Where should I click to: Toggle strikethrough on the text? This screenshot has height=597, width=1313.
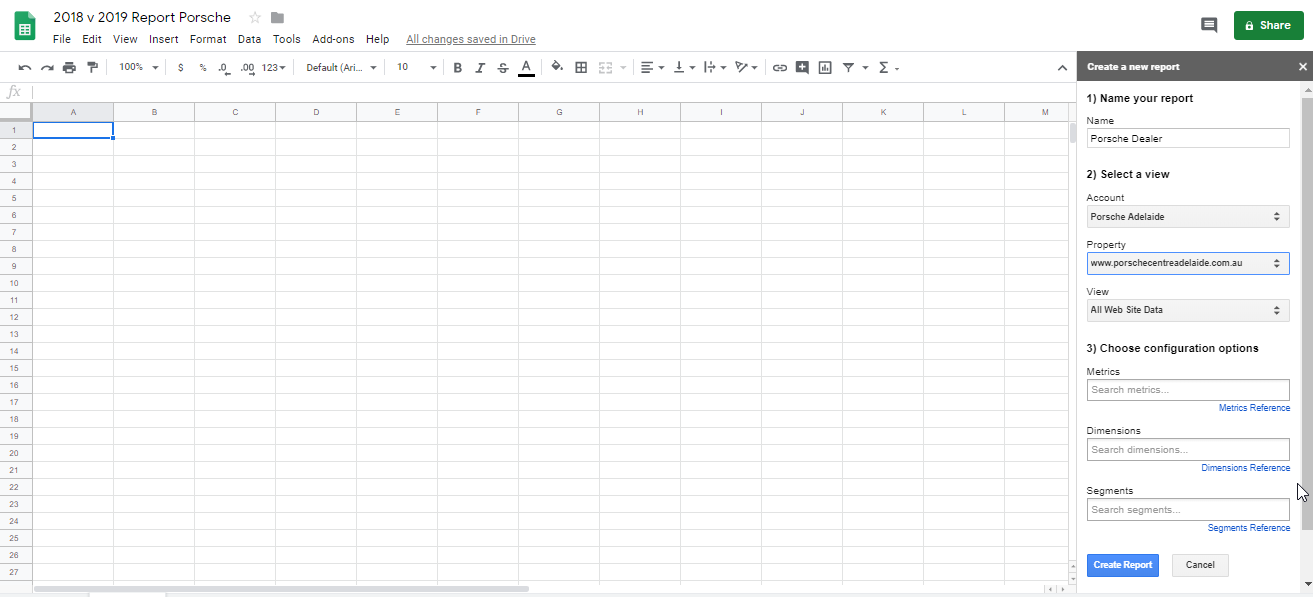pos(503,67)
